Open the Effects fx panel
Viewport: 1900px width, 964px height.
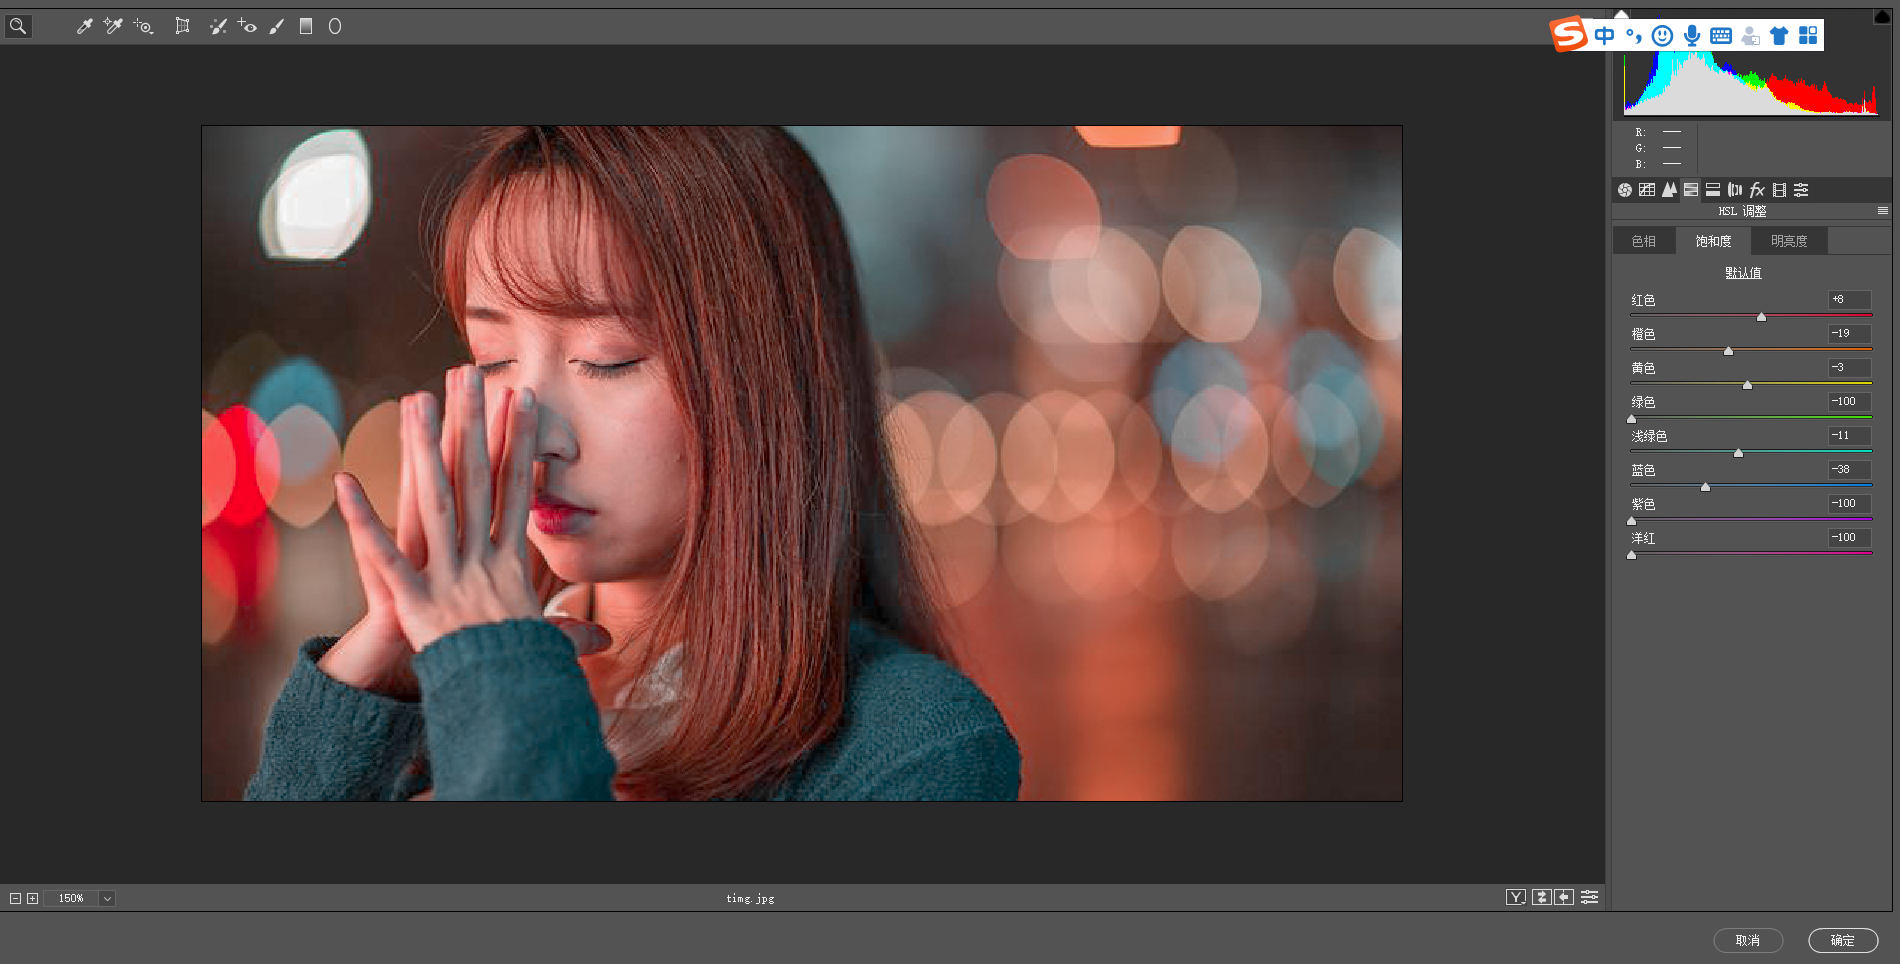click(1757, 190)
